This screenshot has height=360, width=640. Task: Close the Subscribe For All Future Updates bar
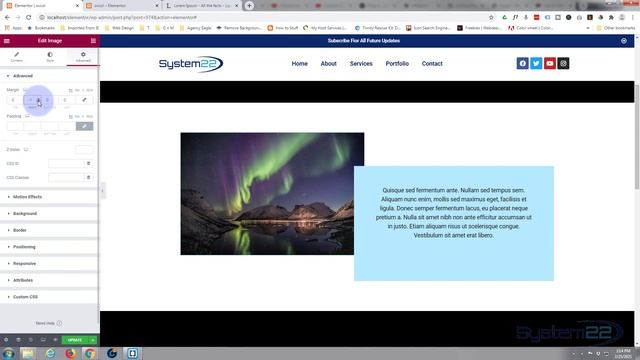coord(624,41)
